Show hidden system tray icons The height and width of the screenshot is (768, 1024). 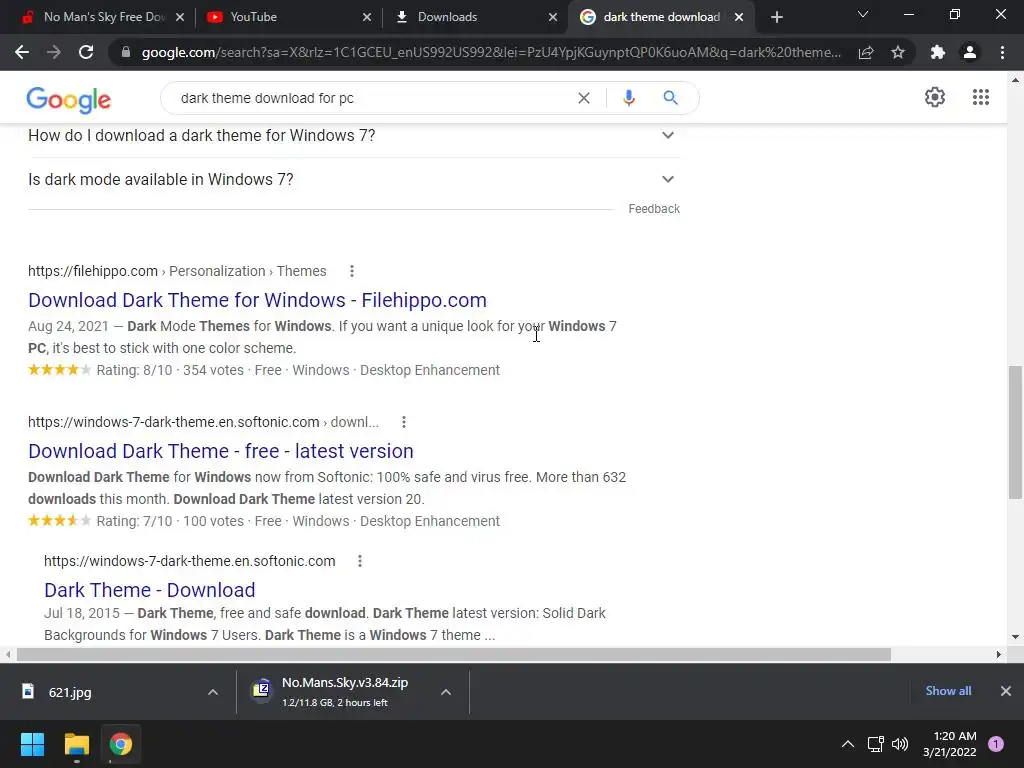(847, 744)
